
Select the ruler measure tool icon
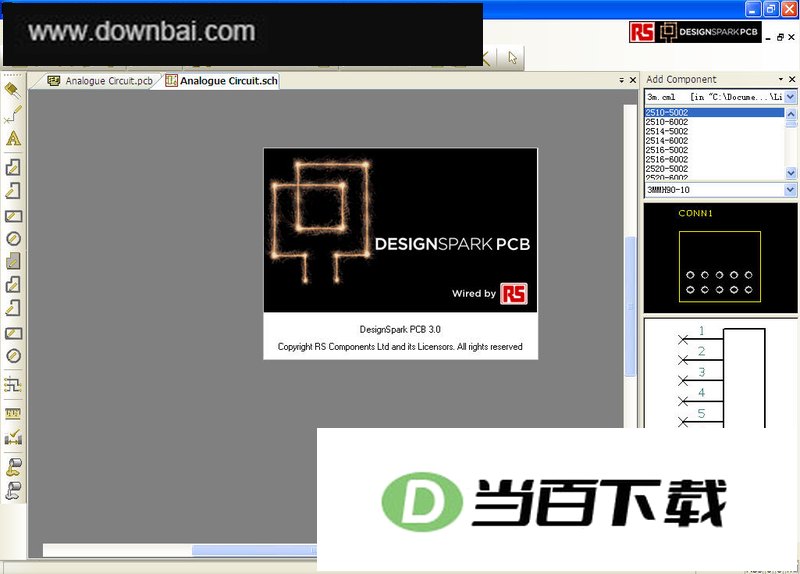(13, 413)
